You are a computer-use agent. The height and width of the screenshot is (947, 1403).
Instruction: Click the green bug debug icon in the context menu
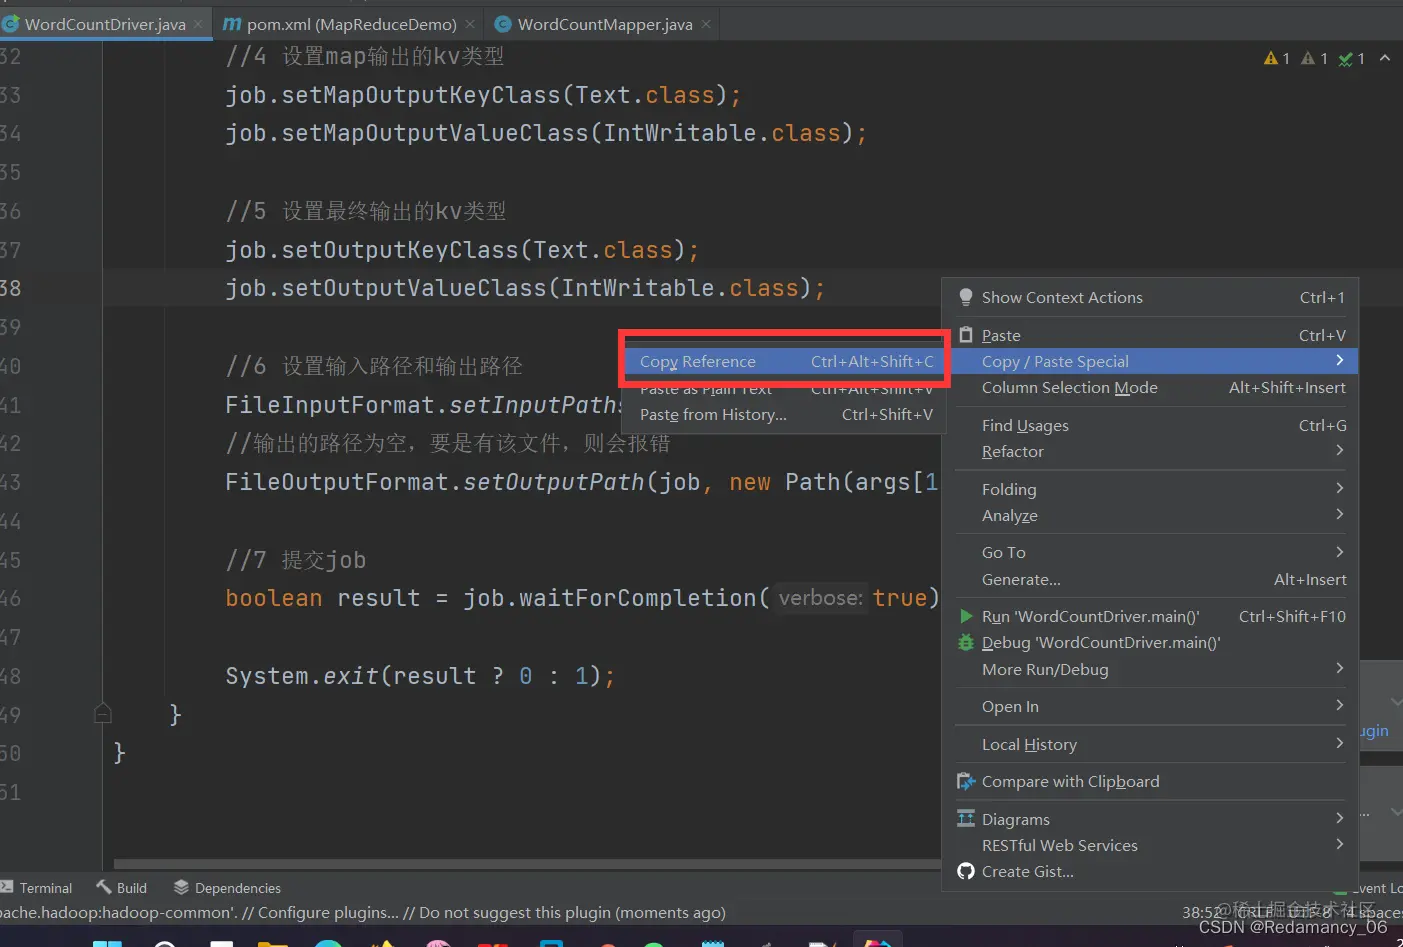[x=966, y=642]
